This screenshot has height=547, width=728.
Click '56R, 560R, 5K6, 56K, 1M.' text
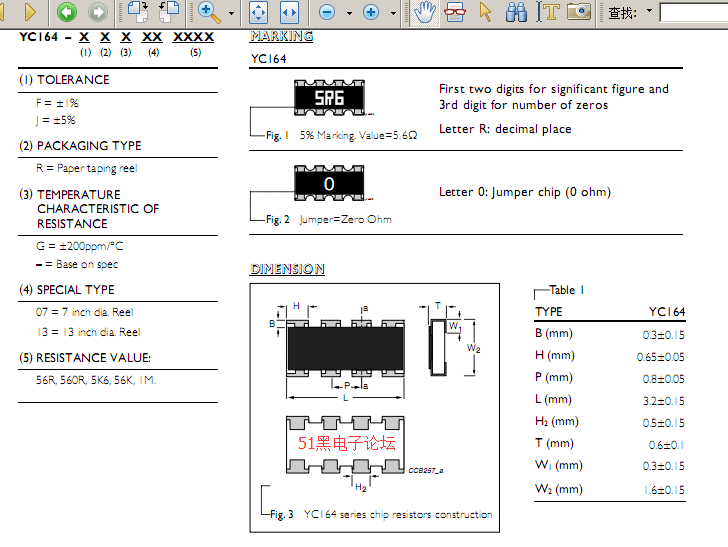(96, 380)
